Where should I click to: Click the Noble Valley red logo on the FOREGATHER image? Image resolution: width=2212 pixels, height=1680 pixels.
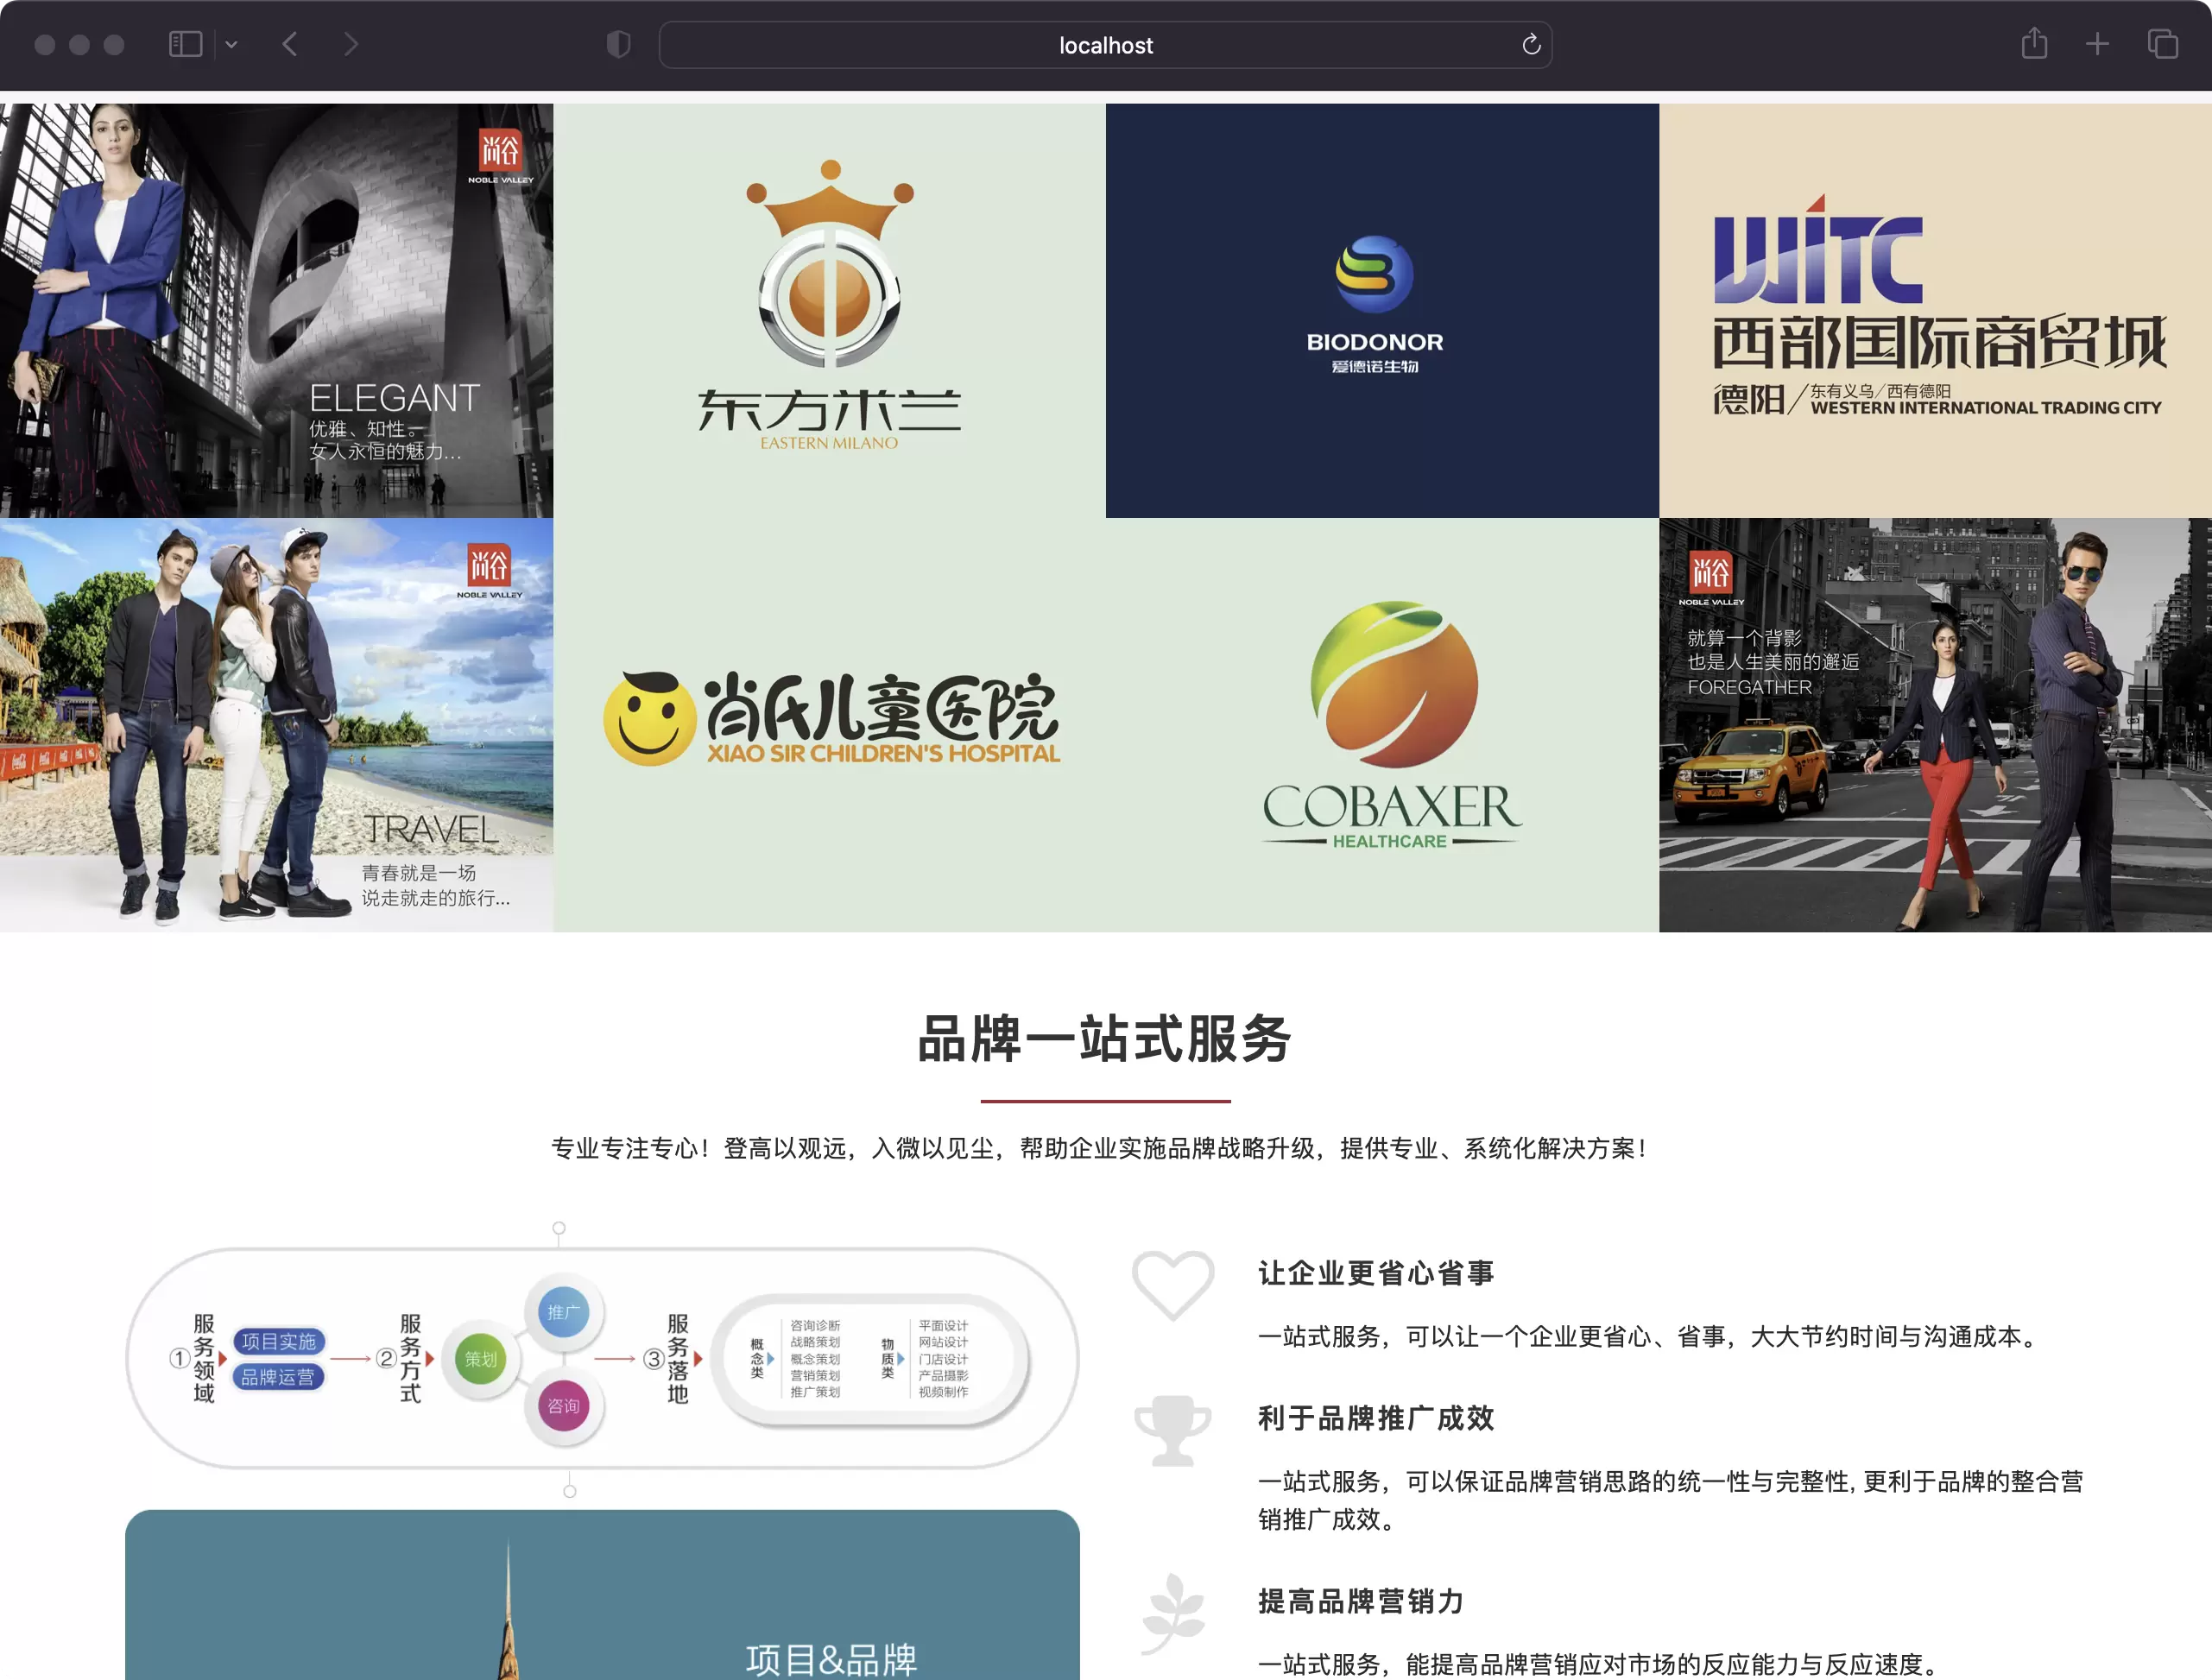(1711, 578)
